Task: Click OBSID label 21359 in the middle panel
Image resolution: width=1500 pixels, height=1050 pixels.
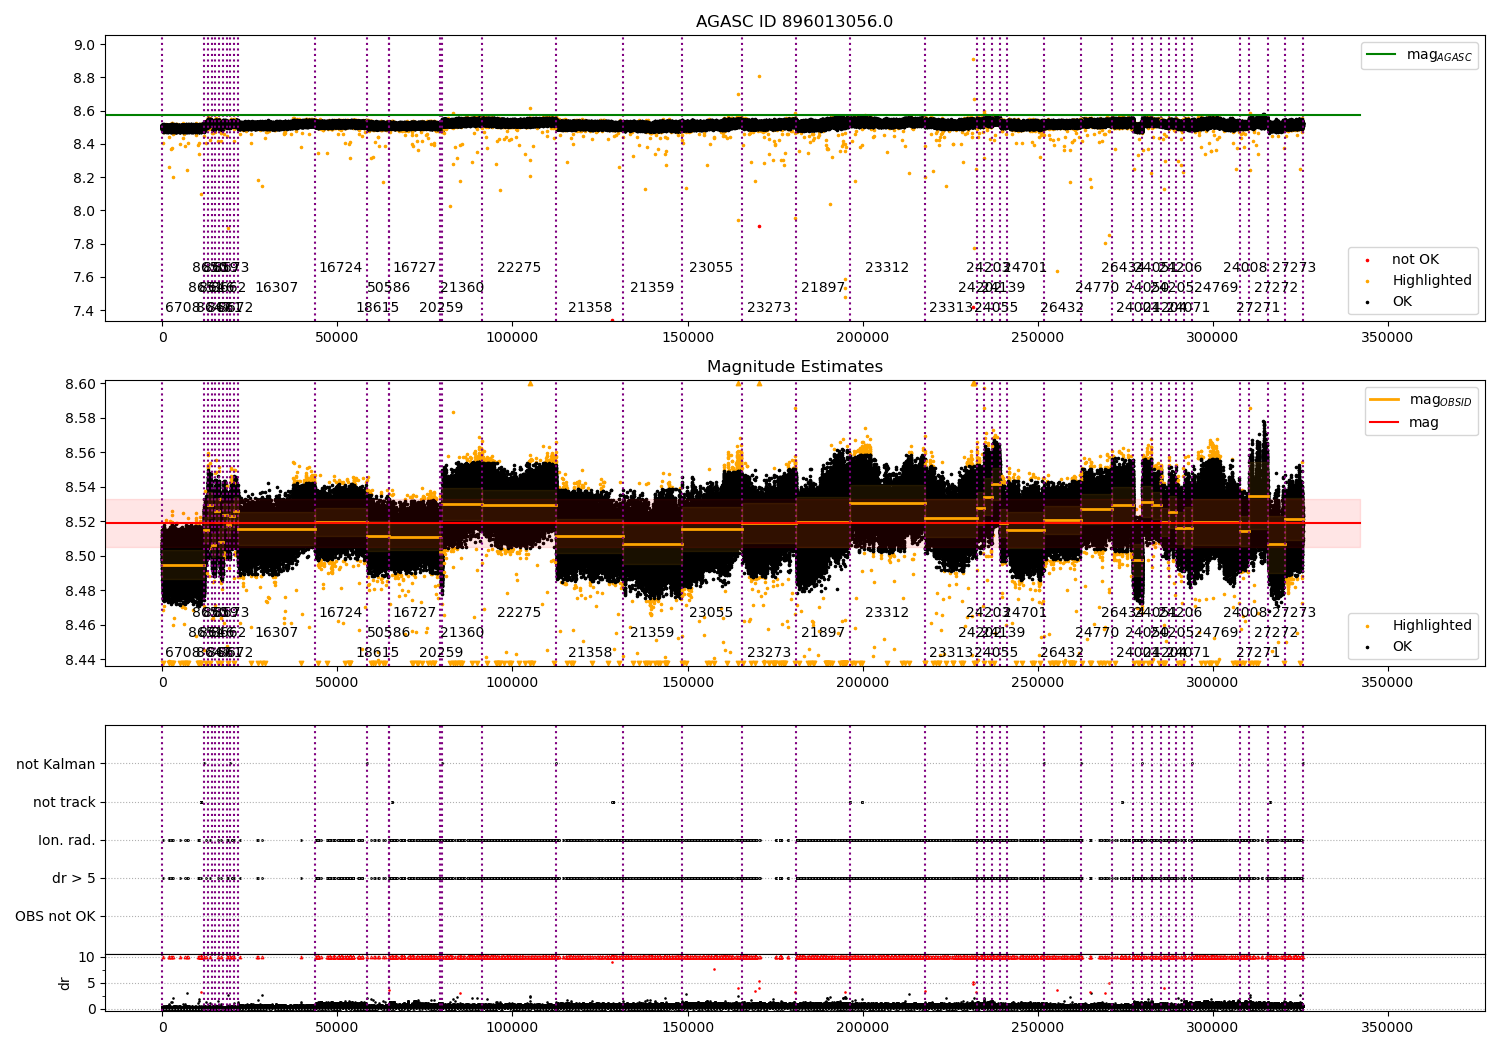Action: coord(652,633)
